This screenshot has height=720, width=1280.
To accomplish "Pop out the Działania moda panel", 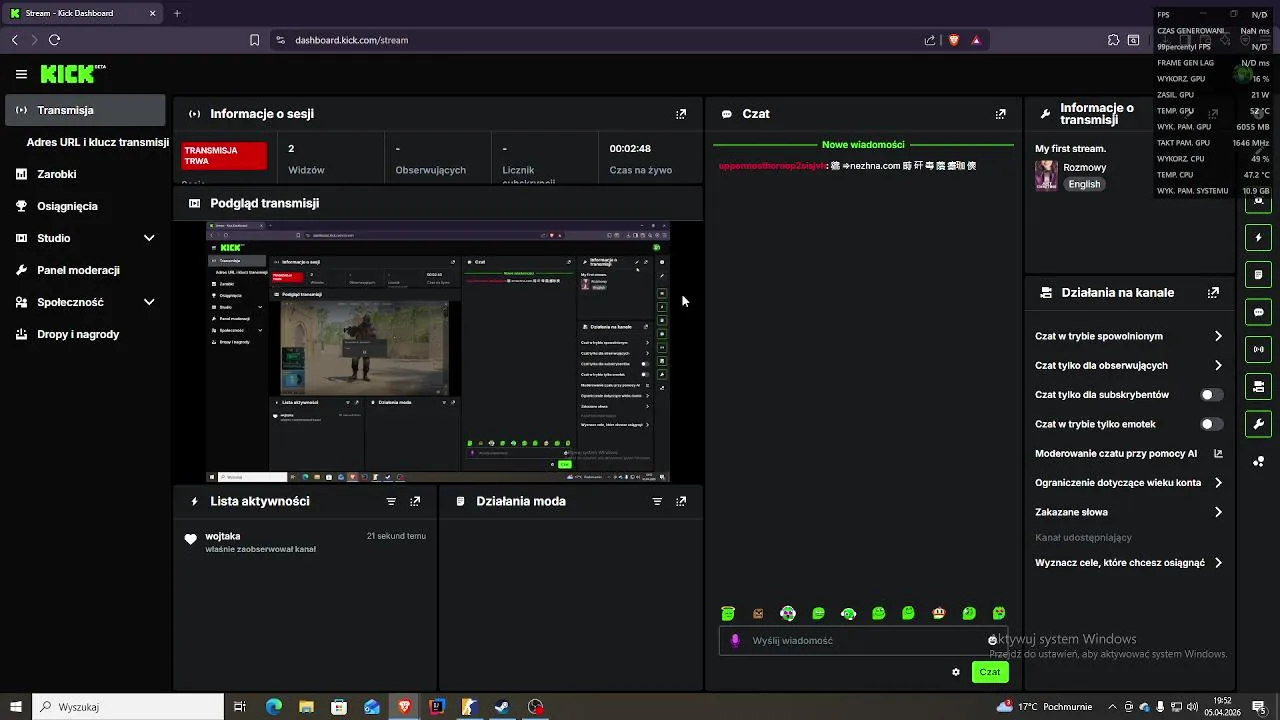I will (681, 501).
